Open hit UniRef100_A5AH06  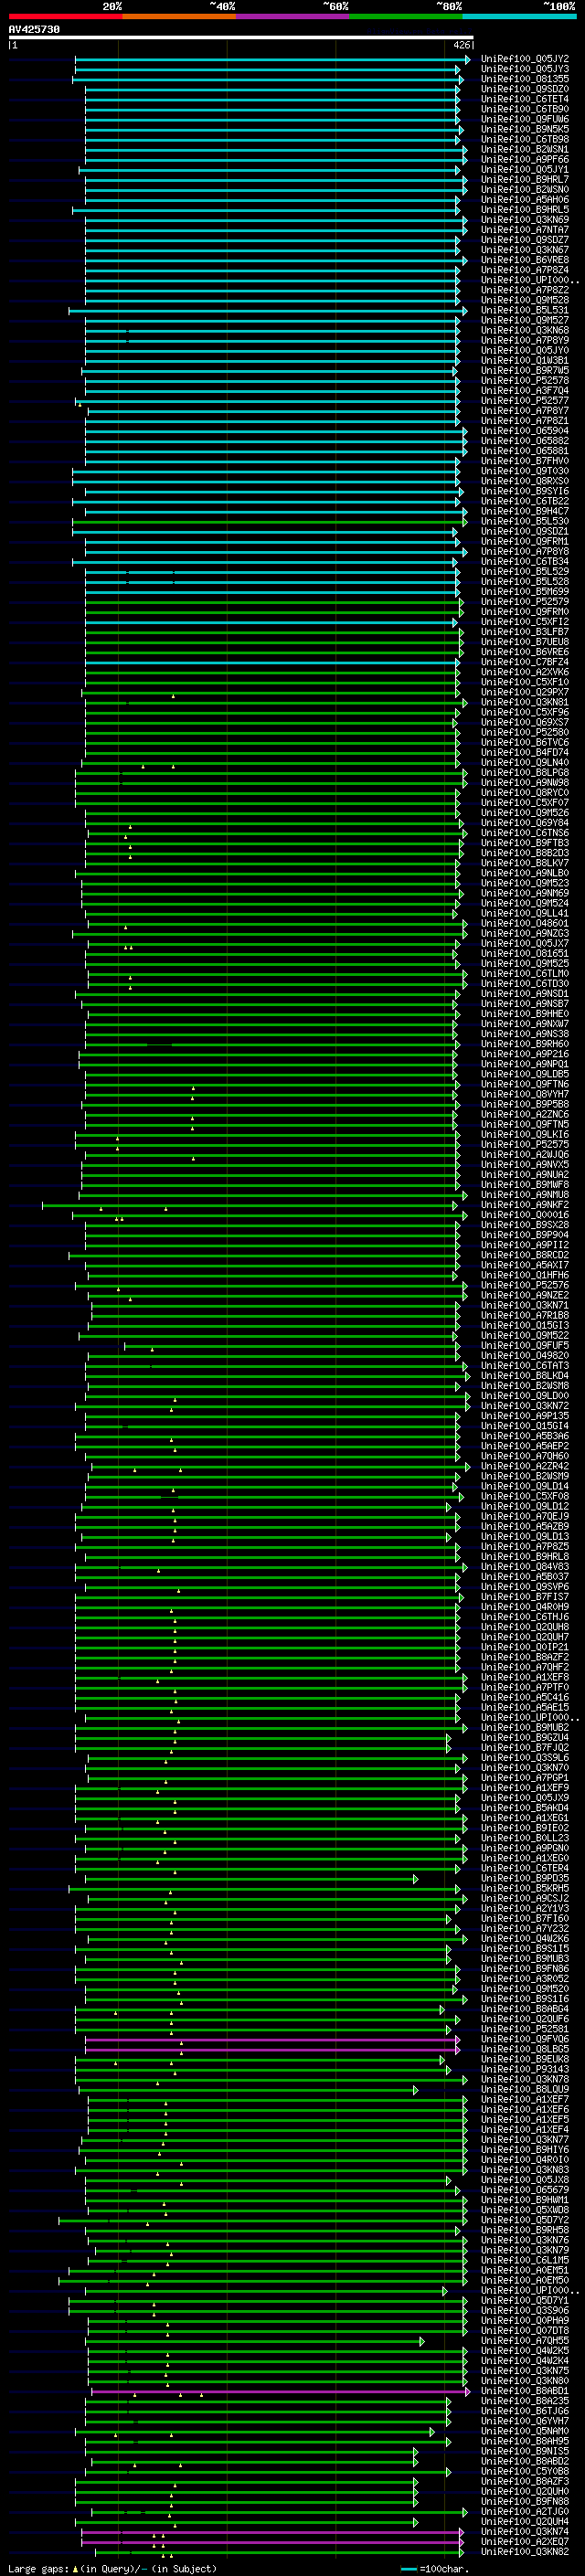(524, 200)
